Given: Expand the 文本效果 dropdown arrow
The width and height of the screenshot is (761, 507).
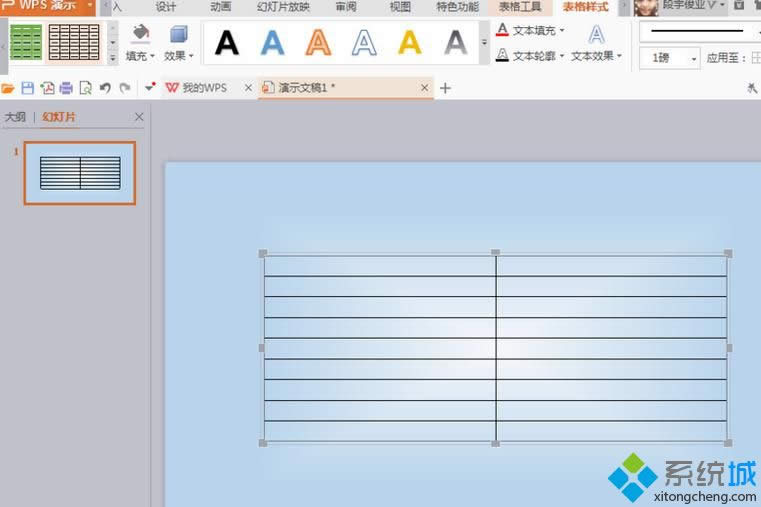Looking at the screenshot, I should click(x=619, y=56).
